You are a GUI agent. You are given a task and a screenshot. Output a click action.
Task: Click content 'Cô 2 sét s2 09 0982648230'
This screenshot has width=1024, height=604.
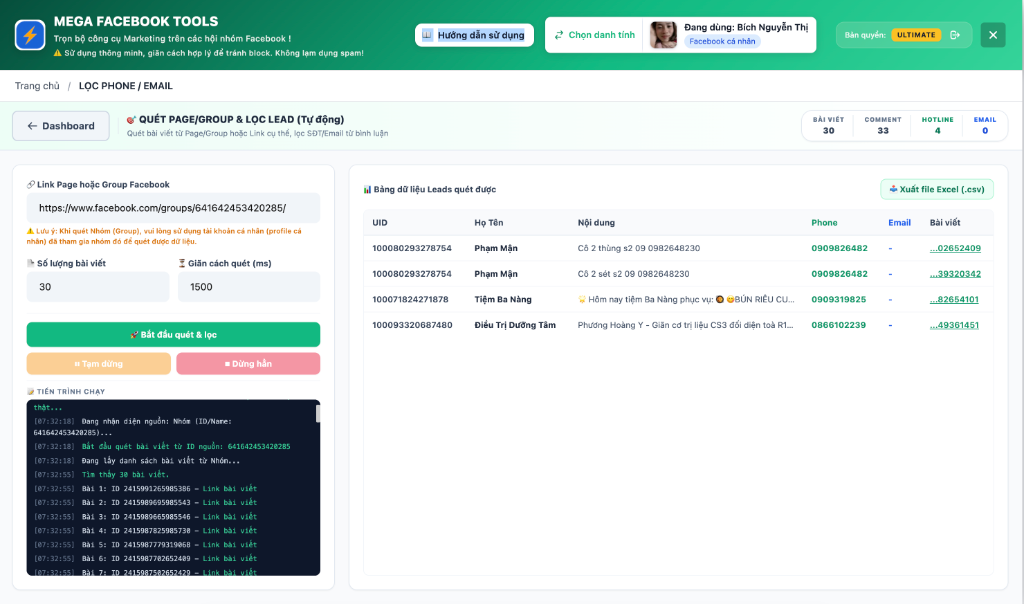(633, 274)
